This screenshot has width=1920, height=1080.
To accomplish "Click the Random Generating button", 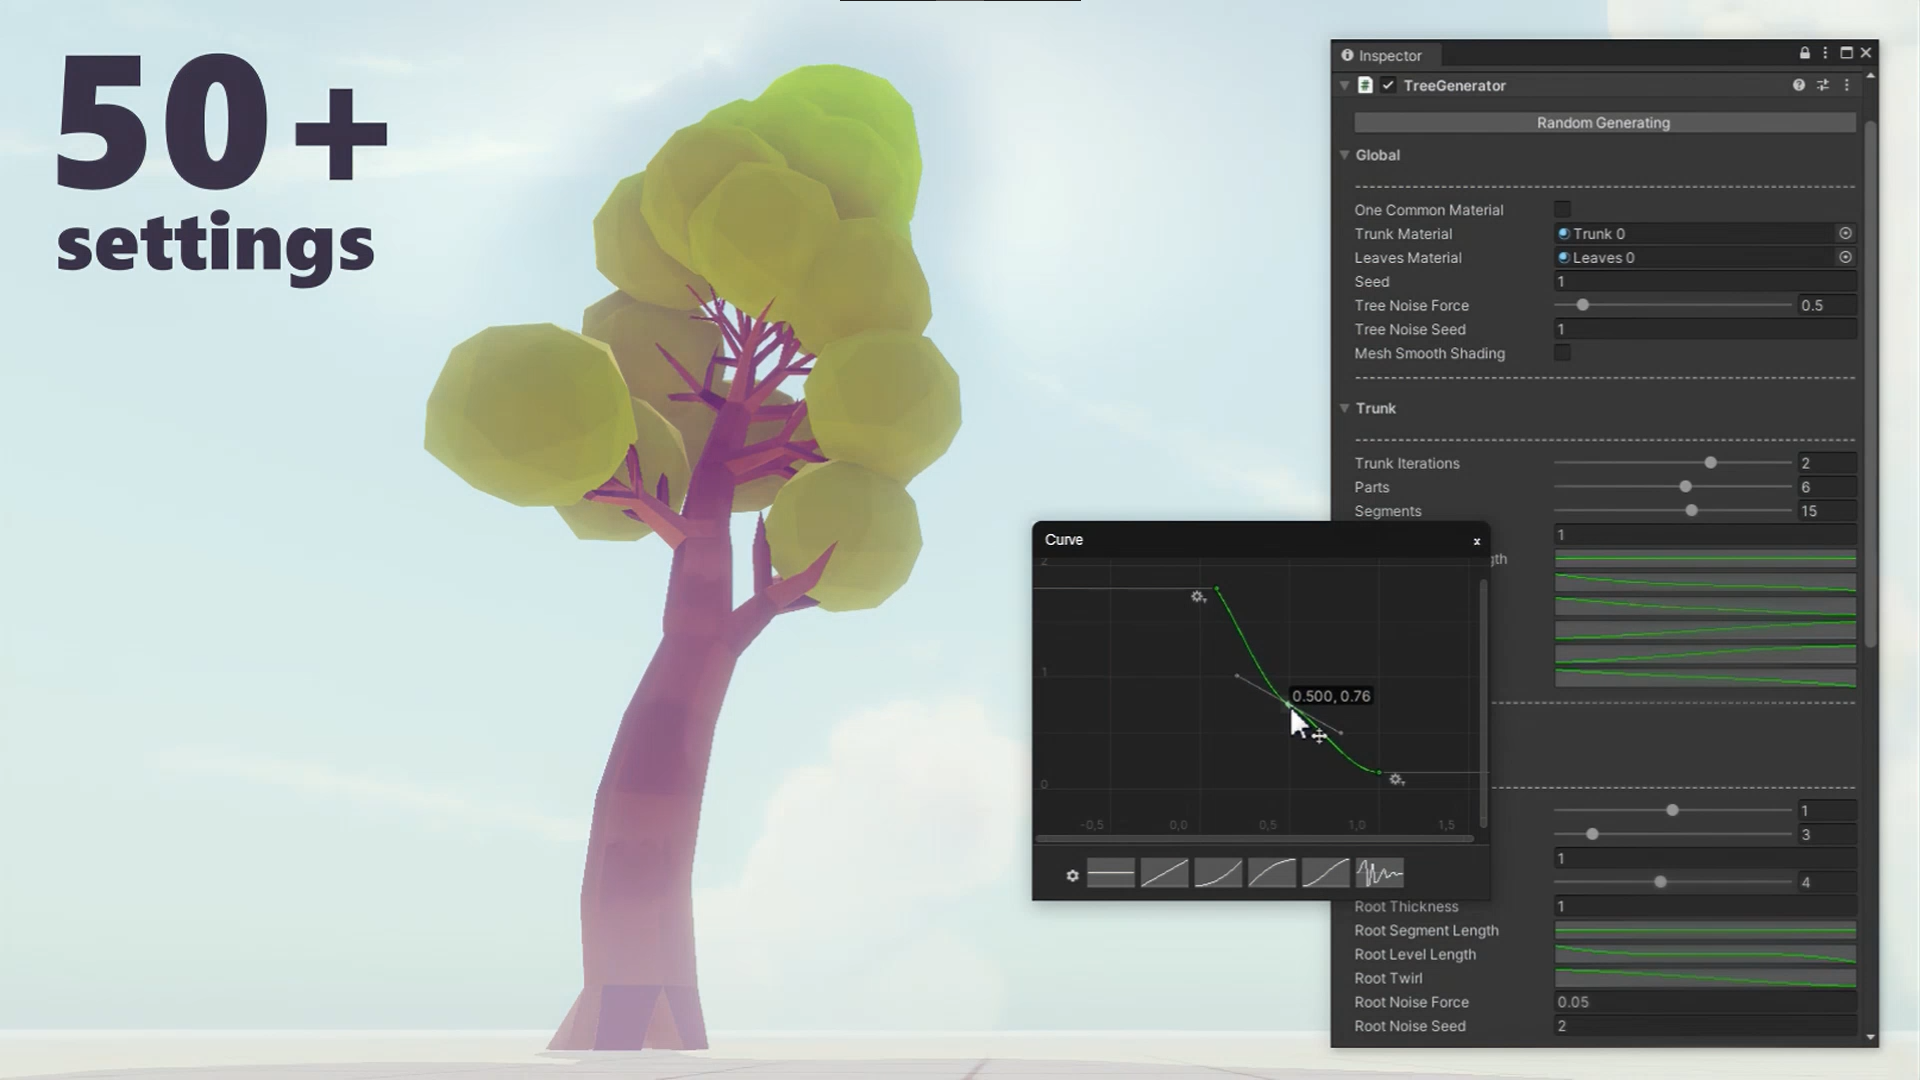I will (x=1604, y=123).
